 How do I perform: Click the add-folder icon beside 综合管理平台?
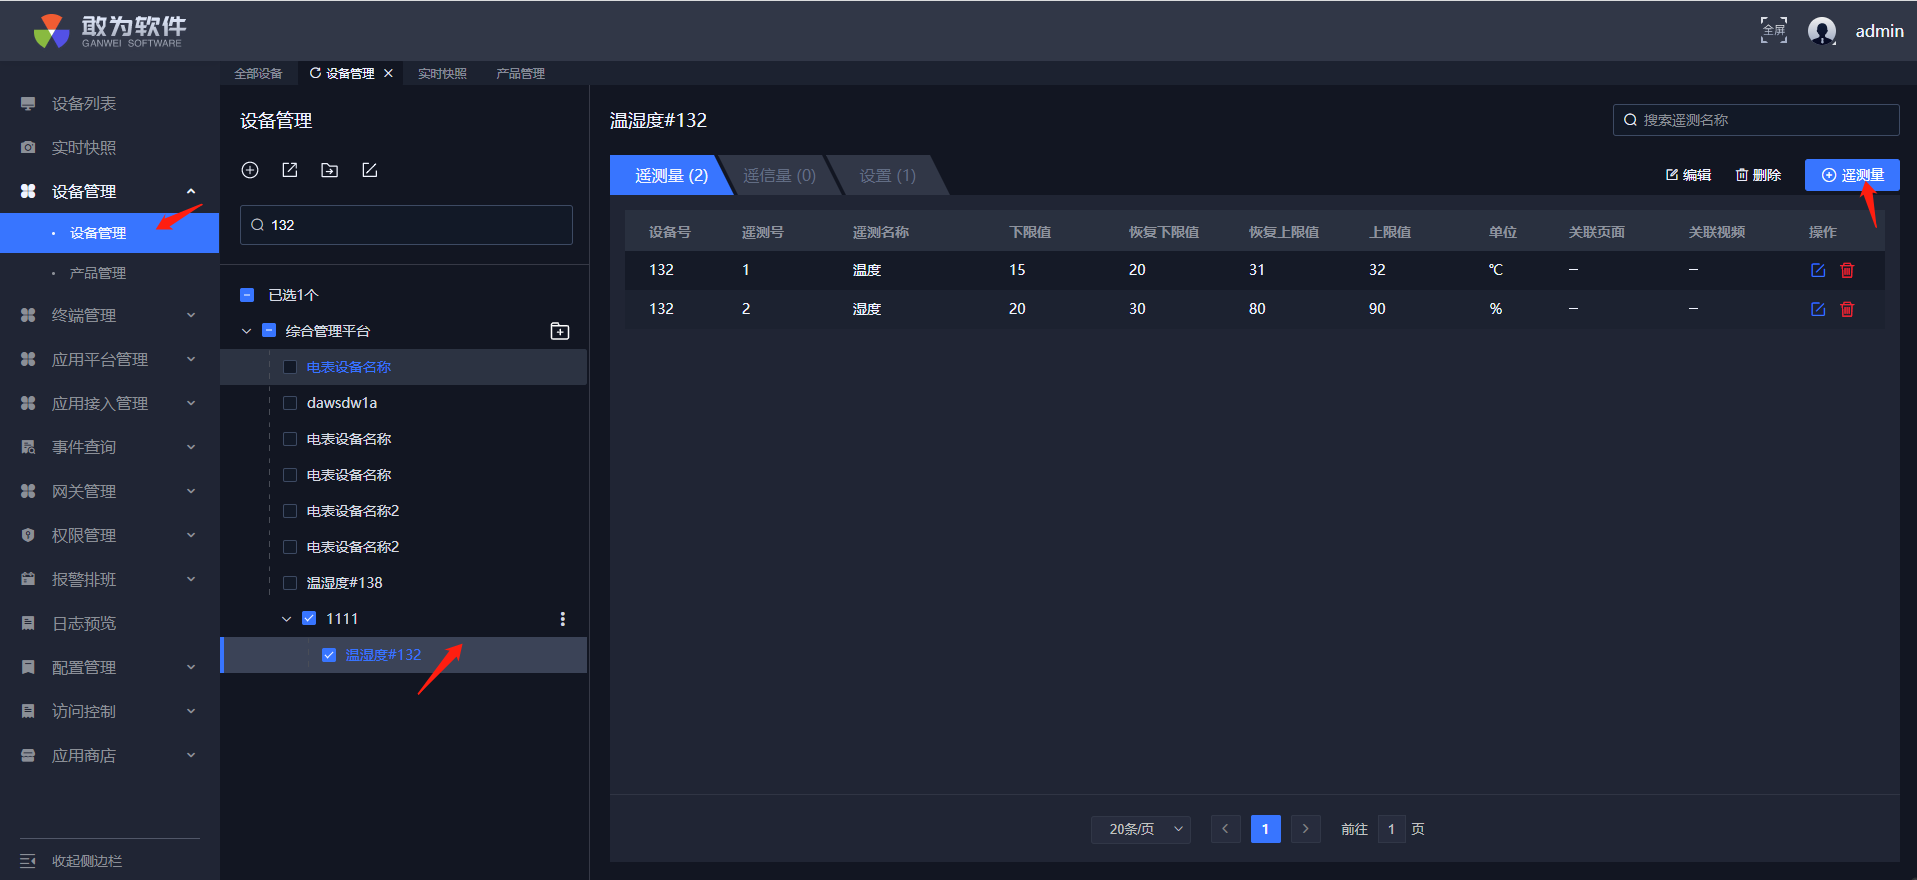pyautogui.click(x=560, y=331)
